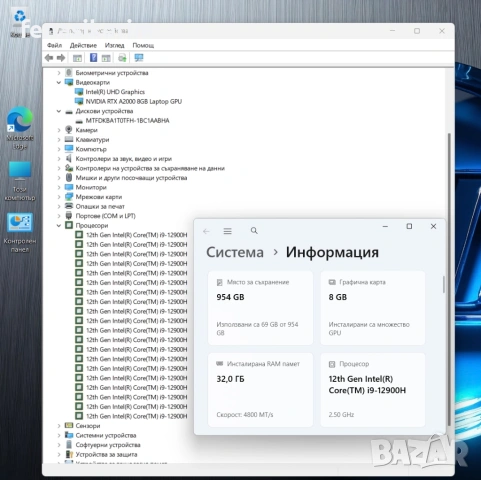This screenshot has width=481, height=480.
Task: Expand the Монитори tree node
Action: pos(59,187)
